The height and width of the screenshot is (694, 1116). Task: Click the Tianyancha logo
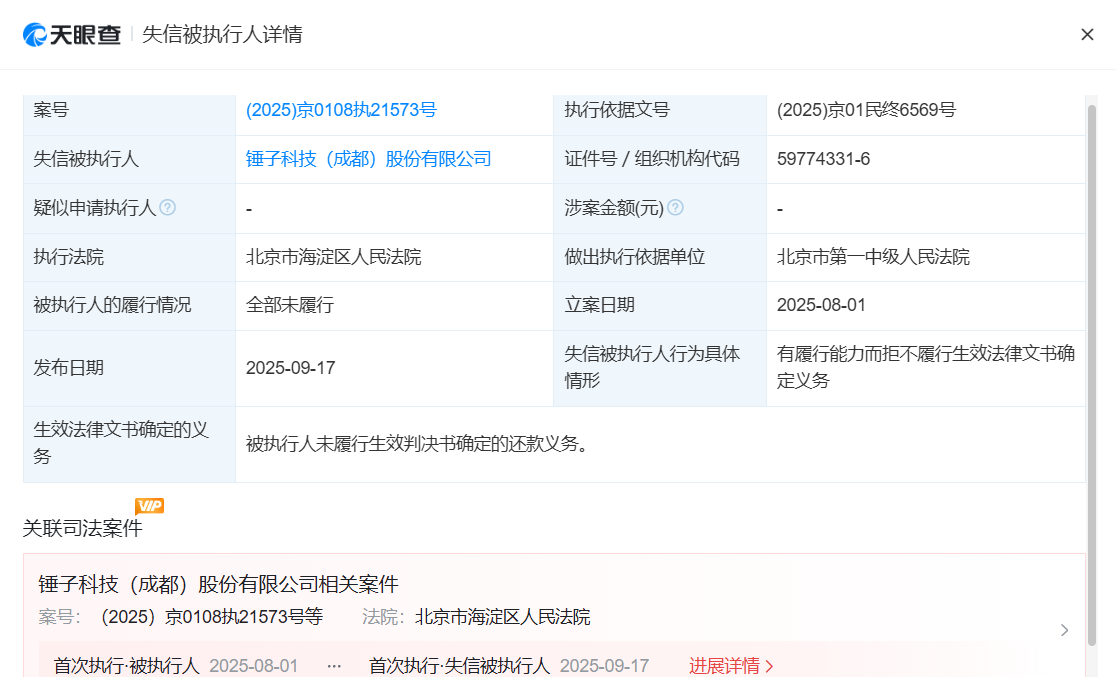click(72, 34)
